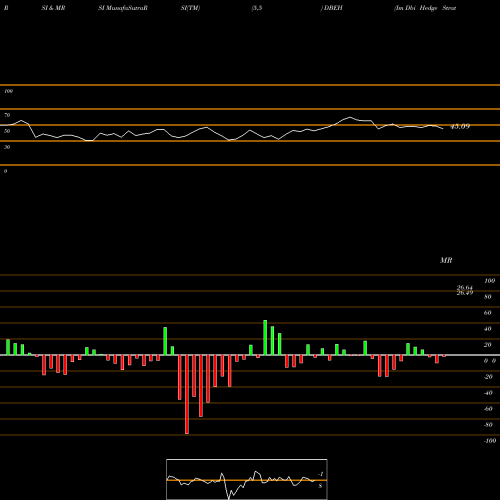Screen dimensions: 500x500
Task: Click the MR axis label -60
Action: [x=488, y=409]
